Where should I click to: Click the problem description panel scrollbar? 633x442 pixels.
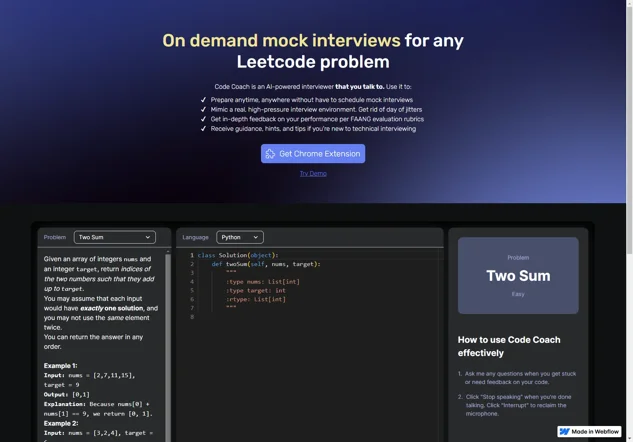pos(168,345)
